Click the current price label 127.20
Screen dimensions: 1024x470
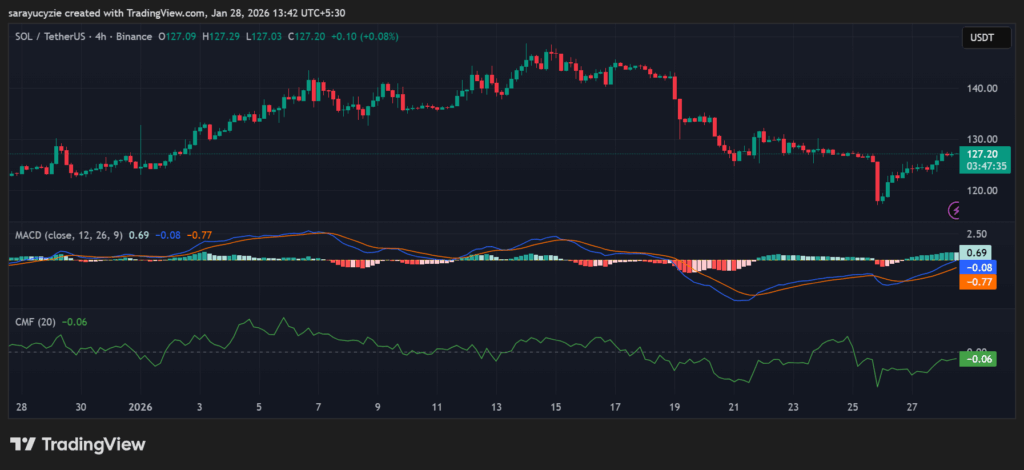click(984, 154)
